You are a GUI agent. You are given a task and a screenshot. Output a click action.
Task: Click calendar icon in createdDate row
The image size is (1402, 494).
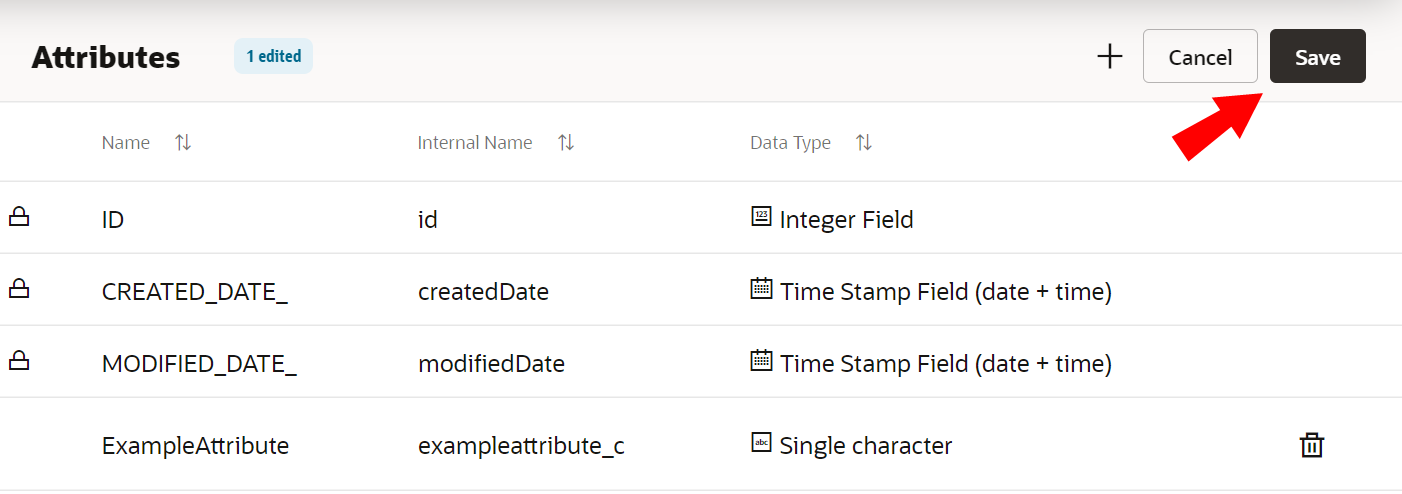click(x=761, y=289)
